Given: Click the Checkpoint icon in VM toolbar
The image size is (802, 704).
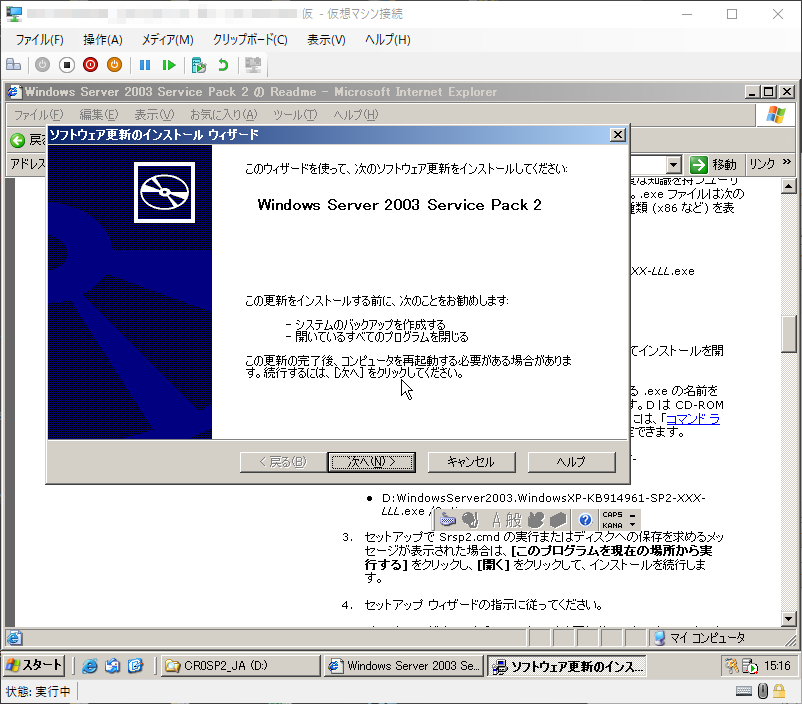Looking at the screenshot, I should click(x=198, y=65).
